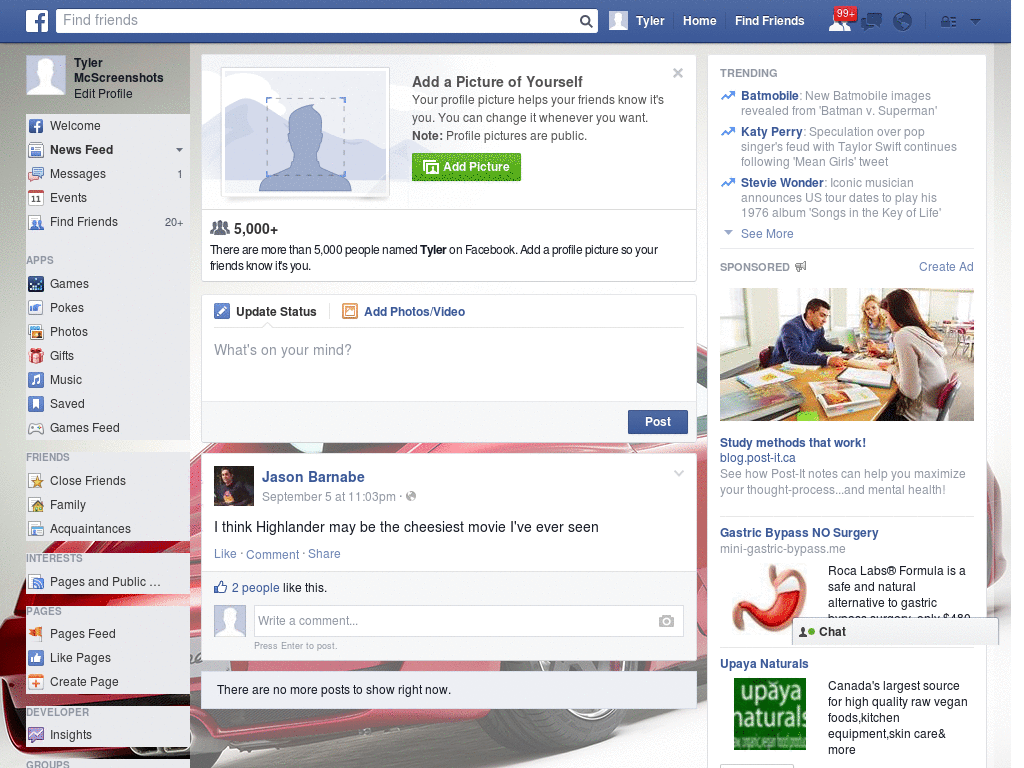The width and height of the screenshot is (1024, 768).
Task: Select Update Status tab
Action: (266, 312)
